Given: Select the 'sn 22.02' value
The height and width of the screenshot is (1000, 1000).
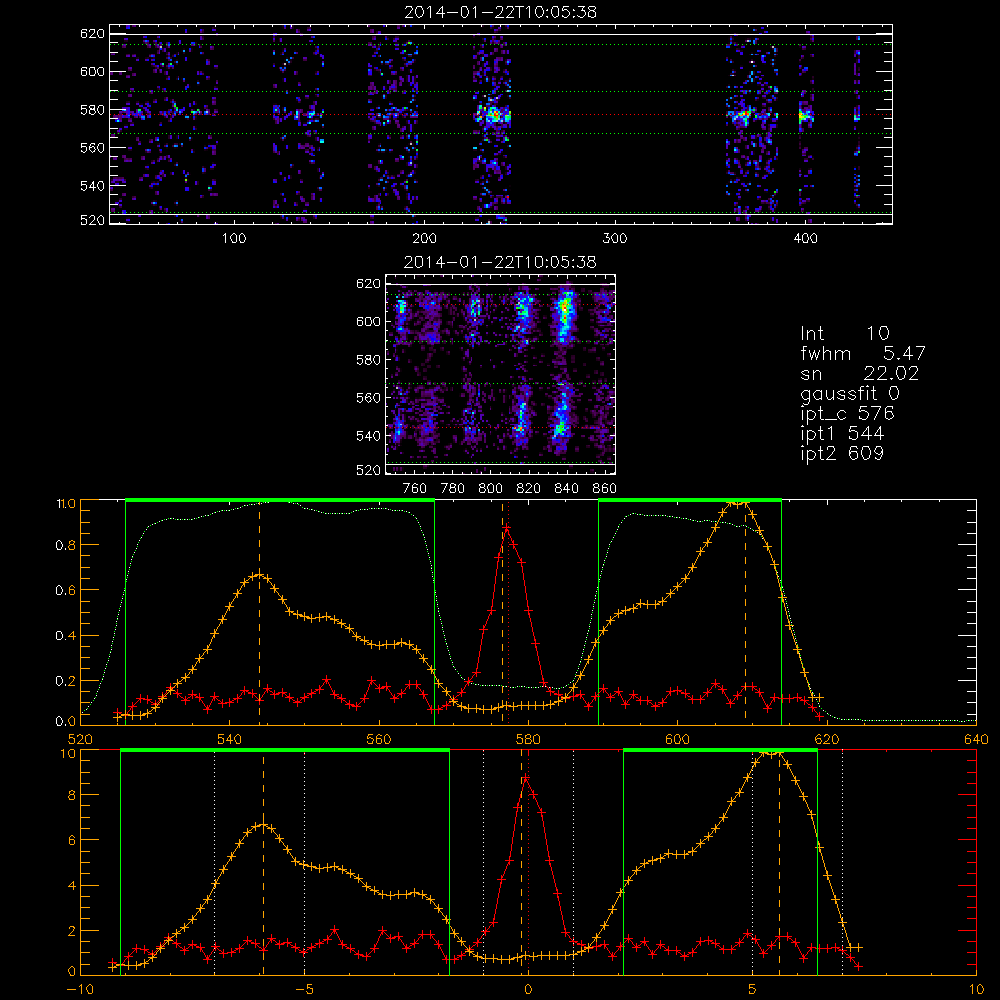Looking at the screenshot, I should (x=859, y=374).
